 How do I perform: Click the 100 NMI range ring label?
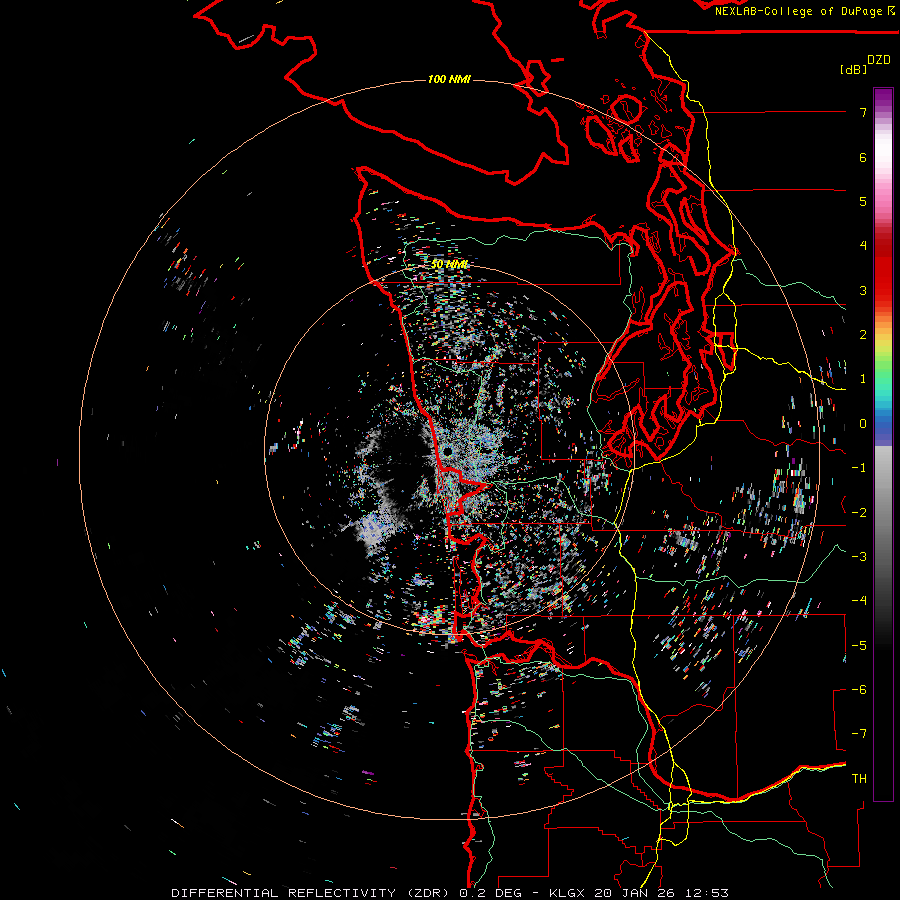pyautogui.click(x=449, y=79)
